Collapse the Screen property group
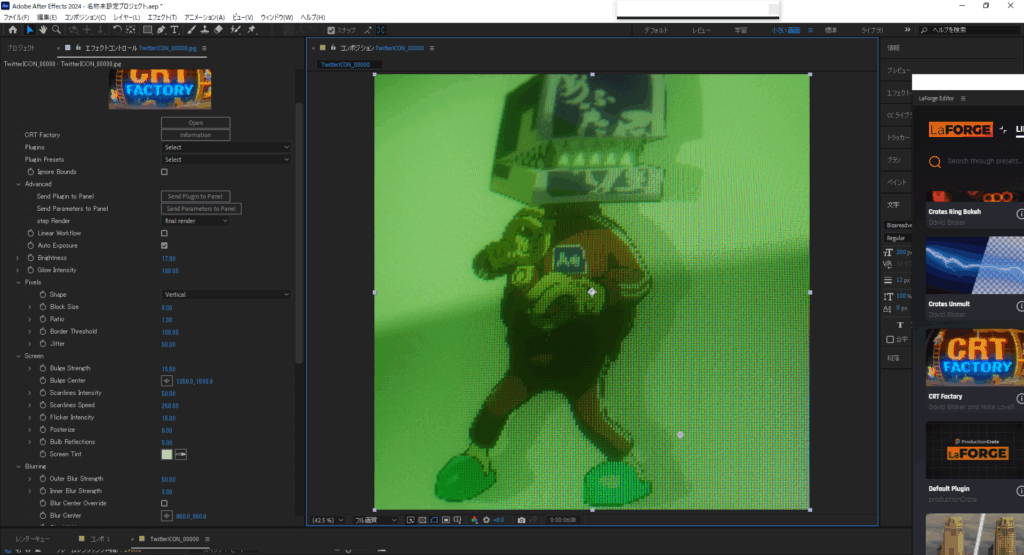This screenshot has width=1024, height=555. pyautogui.click(x=18, y=356)
